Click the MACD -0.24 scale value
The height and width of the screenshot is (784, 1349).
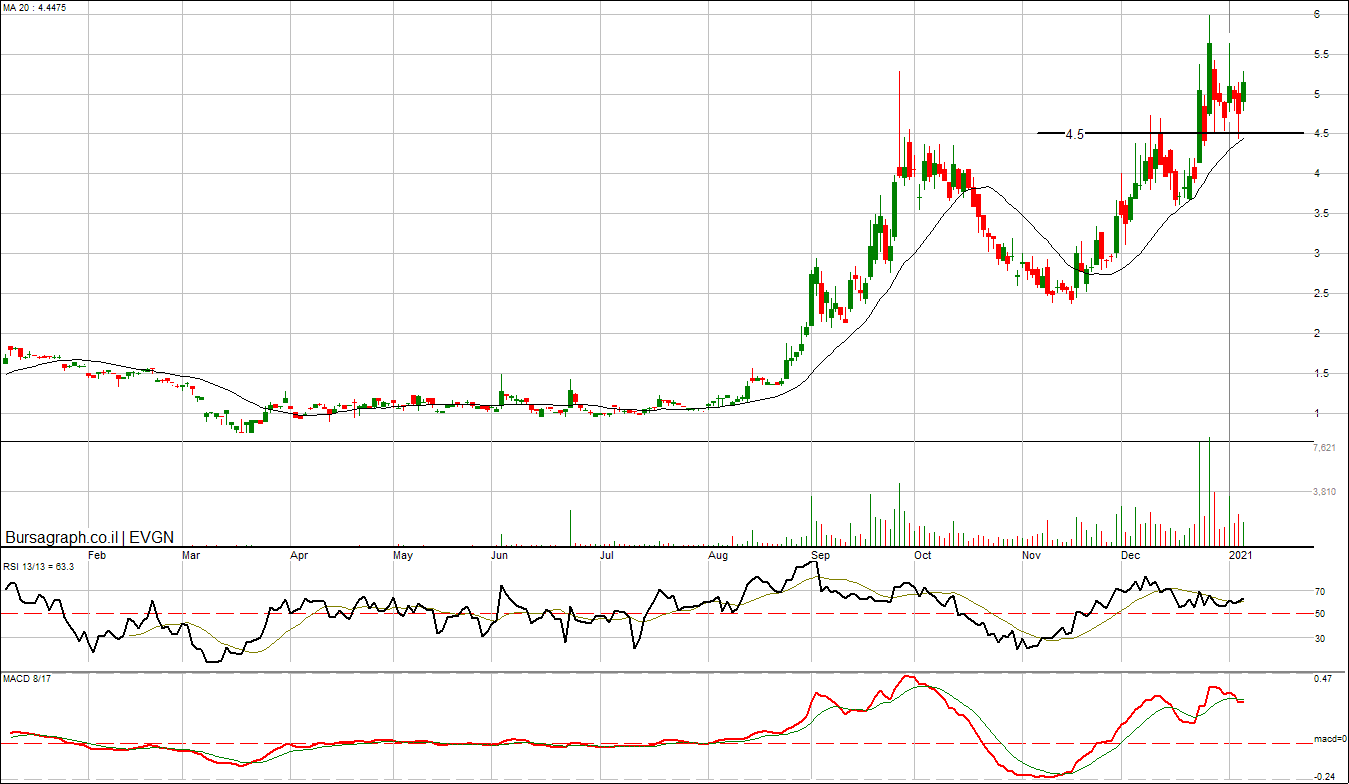[x=1323, y=776]
